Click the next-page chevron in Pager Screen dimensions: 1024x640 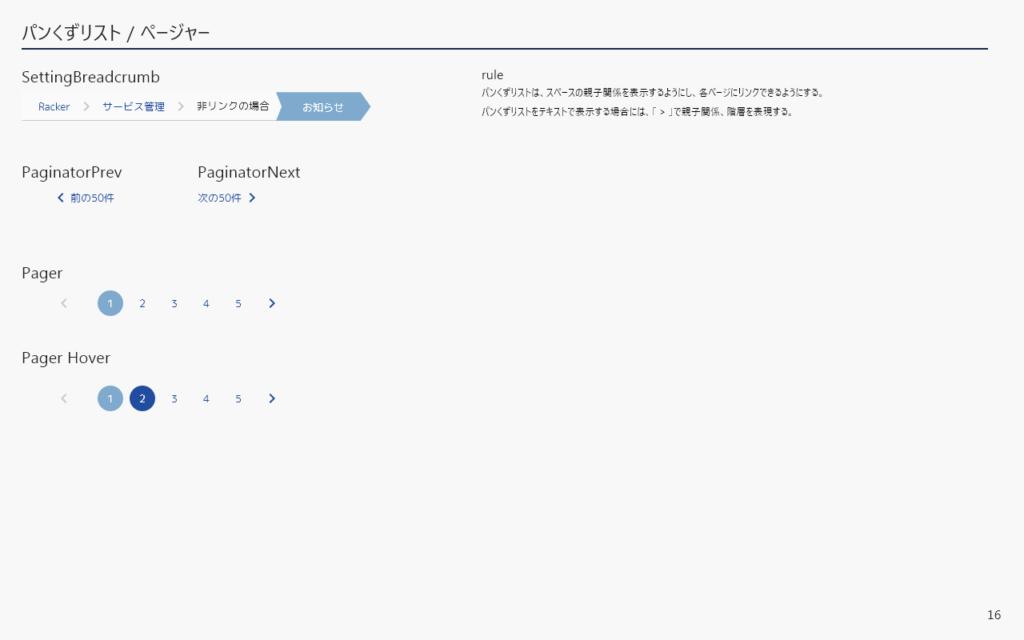point(272,303)
